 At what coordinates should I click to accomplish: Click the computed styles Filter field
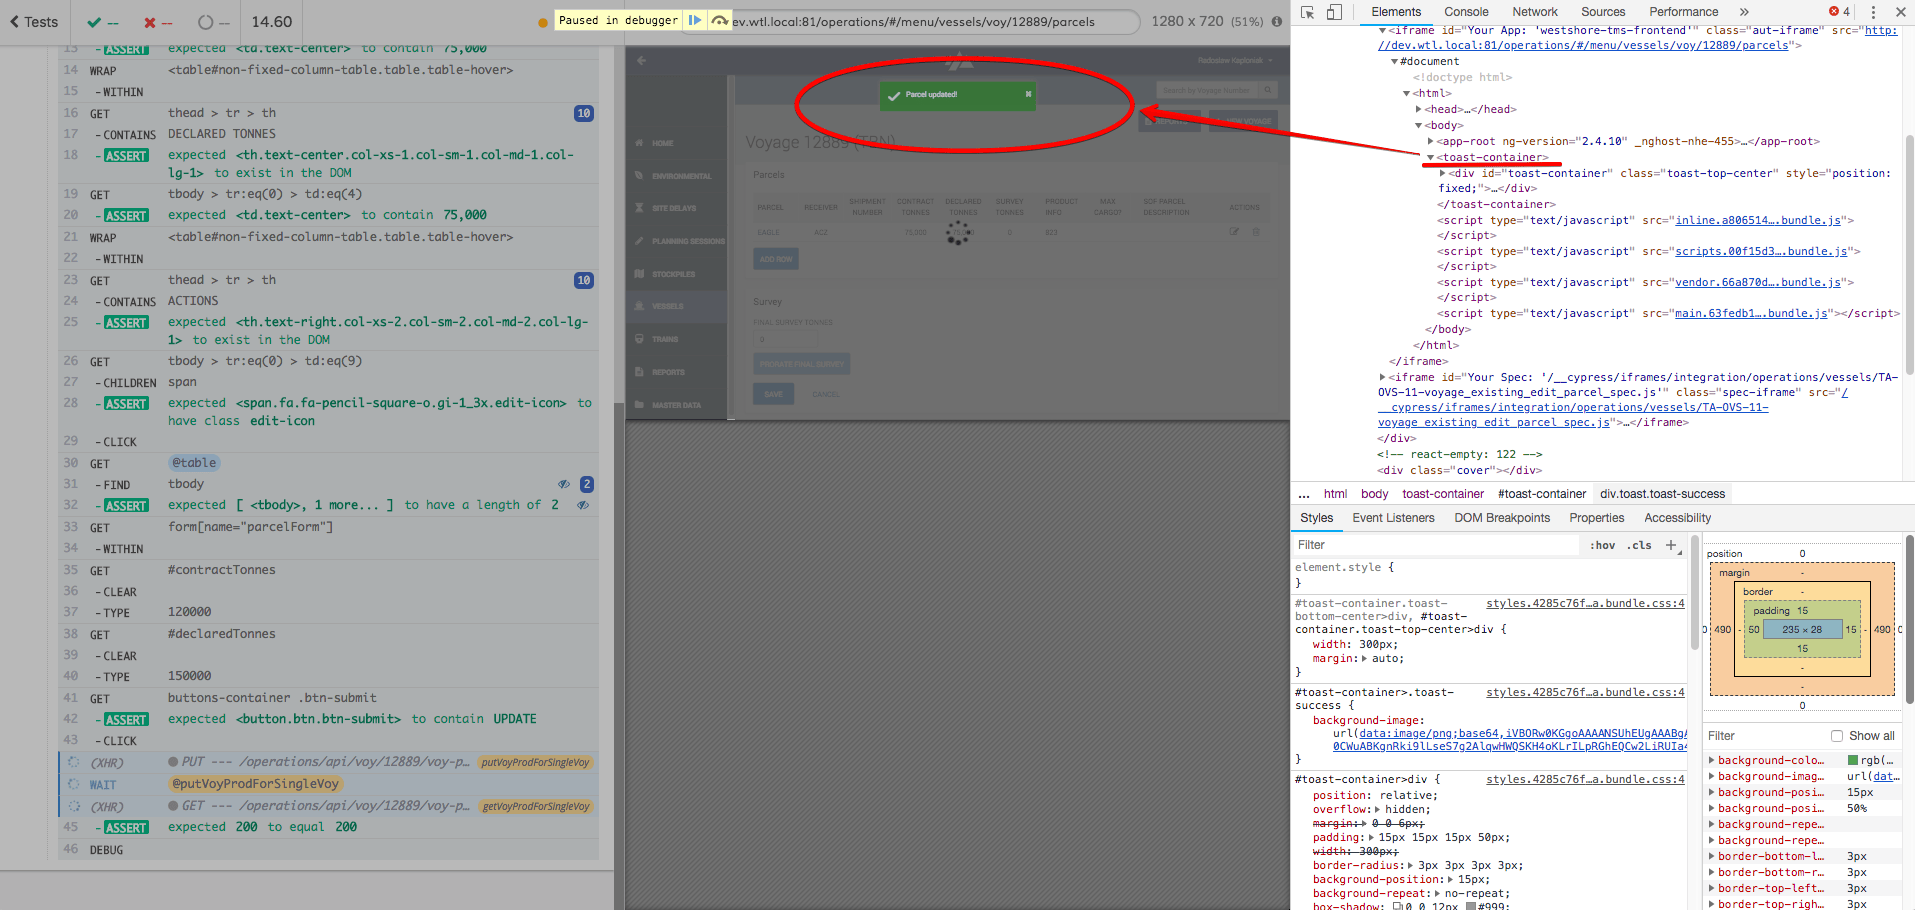click(x=1765, y=736)
